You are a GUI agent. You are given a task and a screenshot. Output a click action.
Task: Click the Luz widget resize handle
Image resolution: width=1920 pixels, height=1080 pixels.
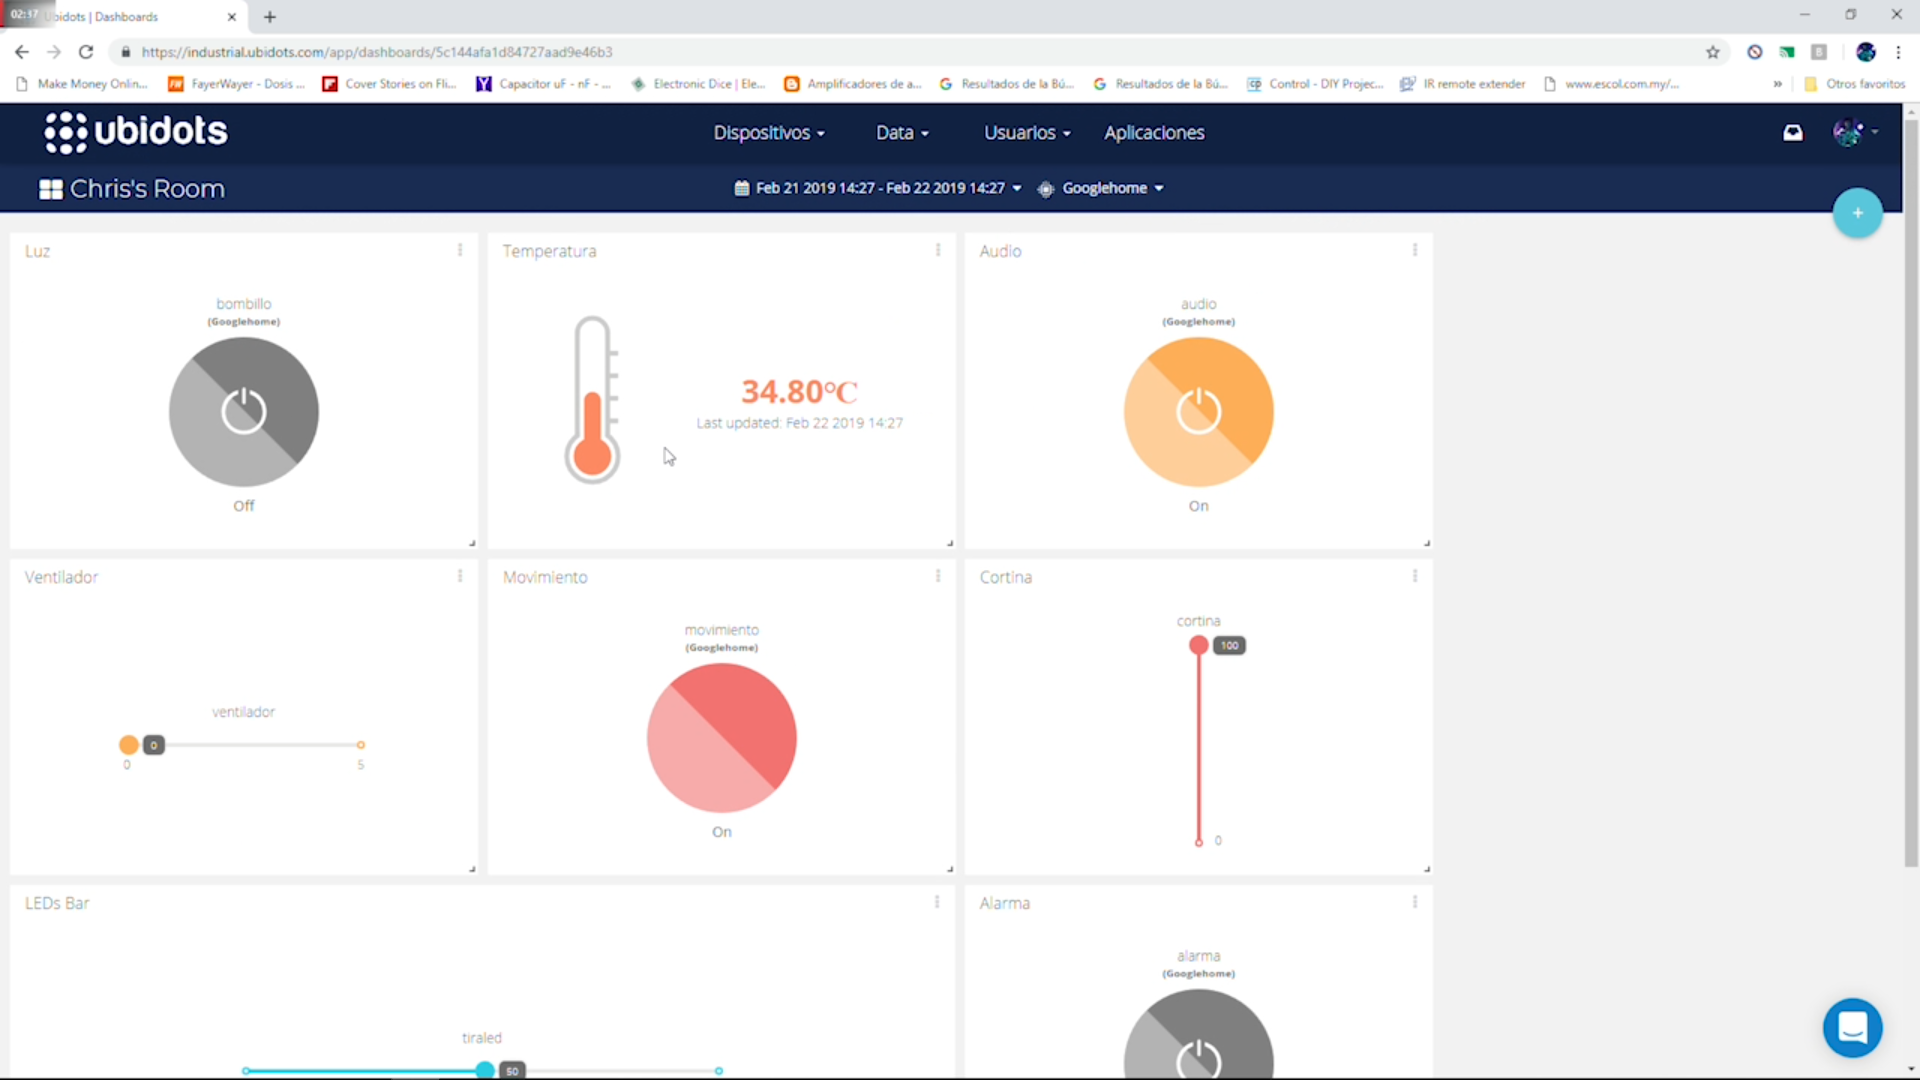coord(472,543)
